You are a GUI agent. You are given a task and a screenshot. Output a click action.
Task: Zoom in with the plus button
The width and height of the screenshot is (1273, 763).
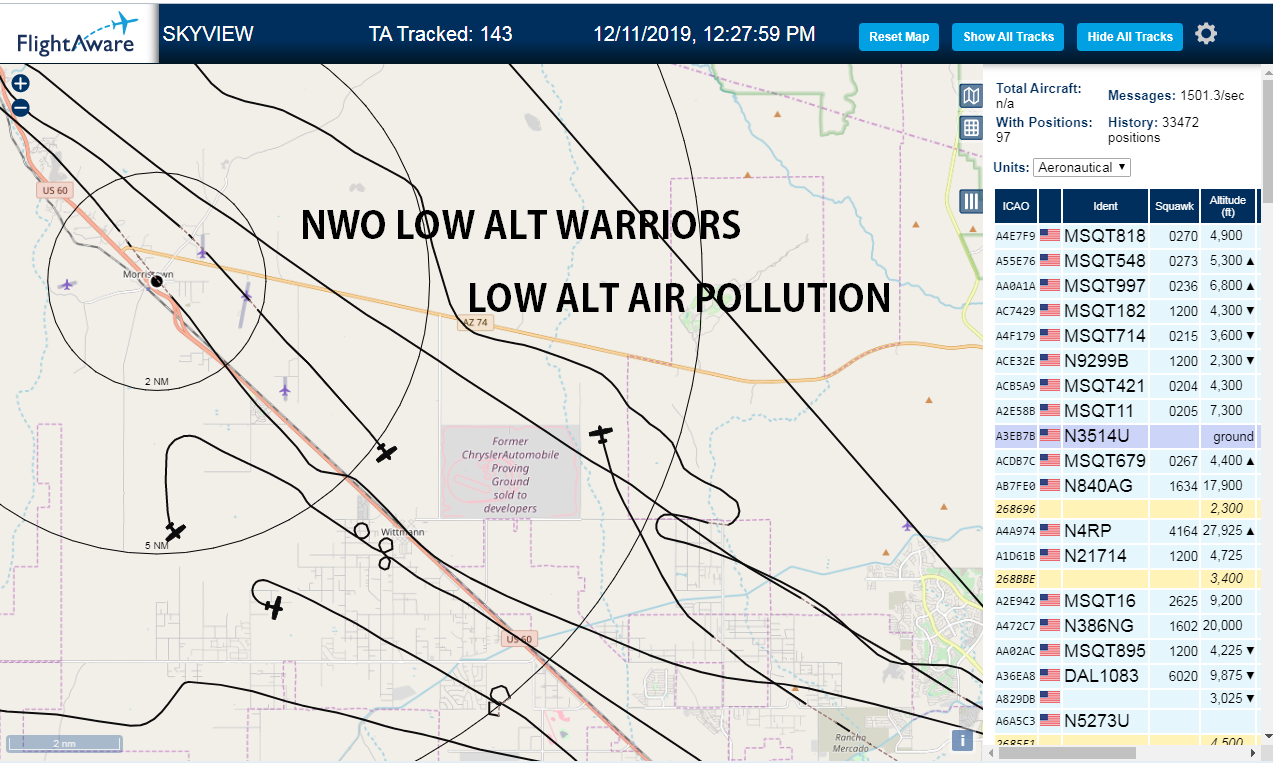[x=20, y=84]
